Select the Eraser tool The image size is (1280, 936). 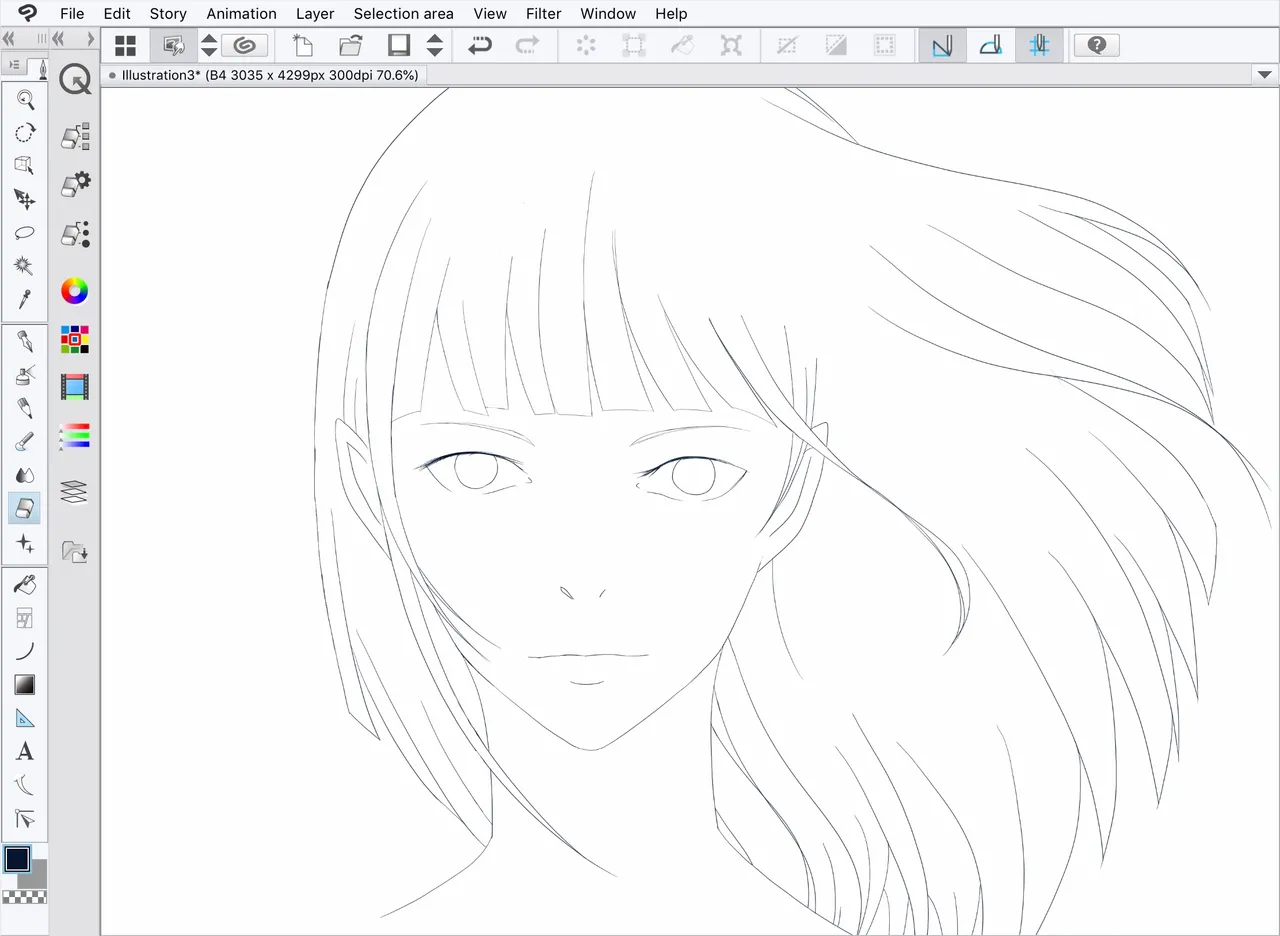25,508
